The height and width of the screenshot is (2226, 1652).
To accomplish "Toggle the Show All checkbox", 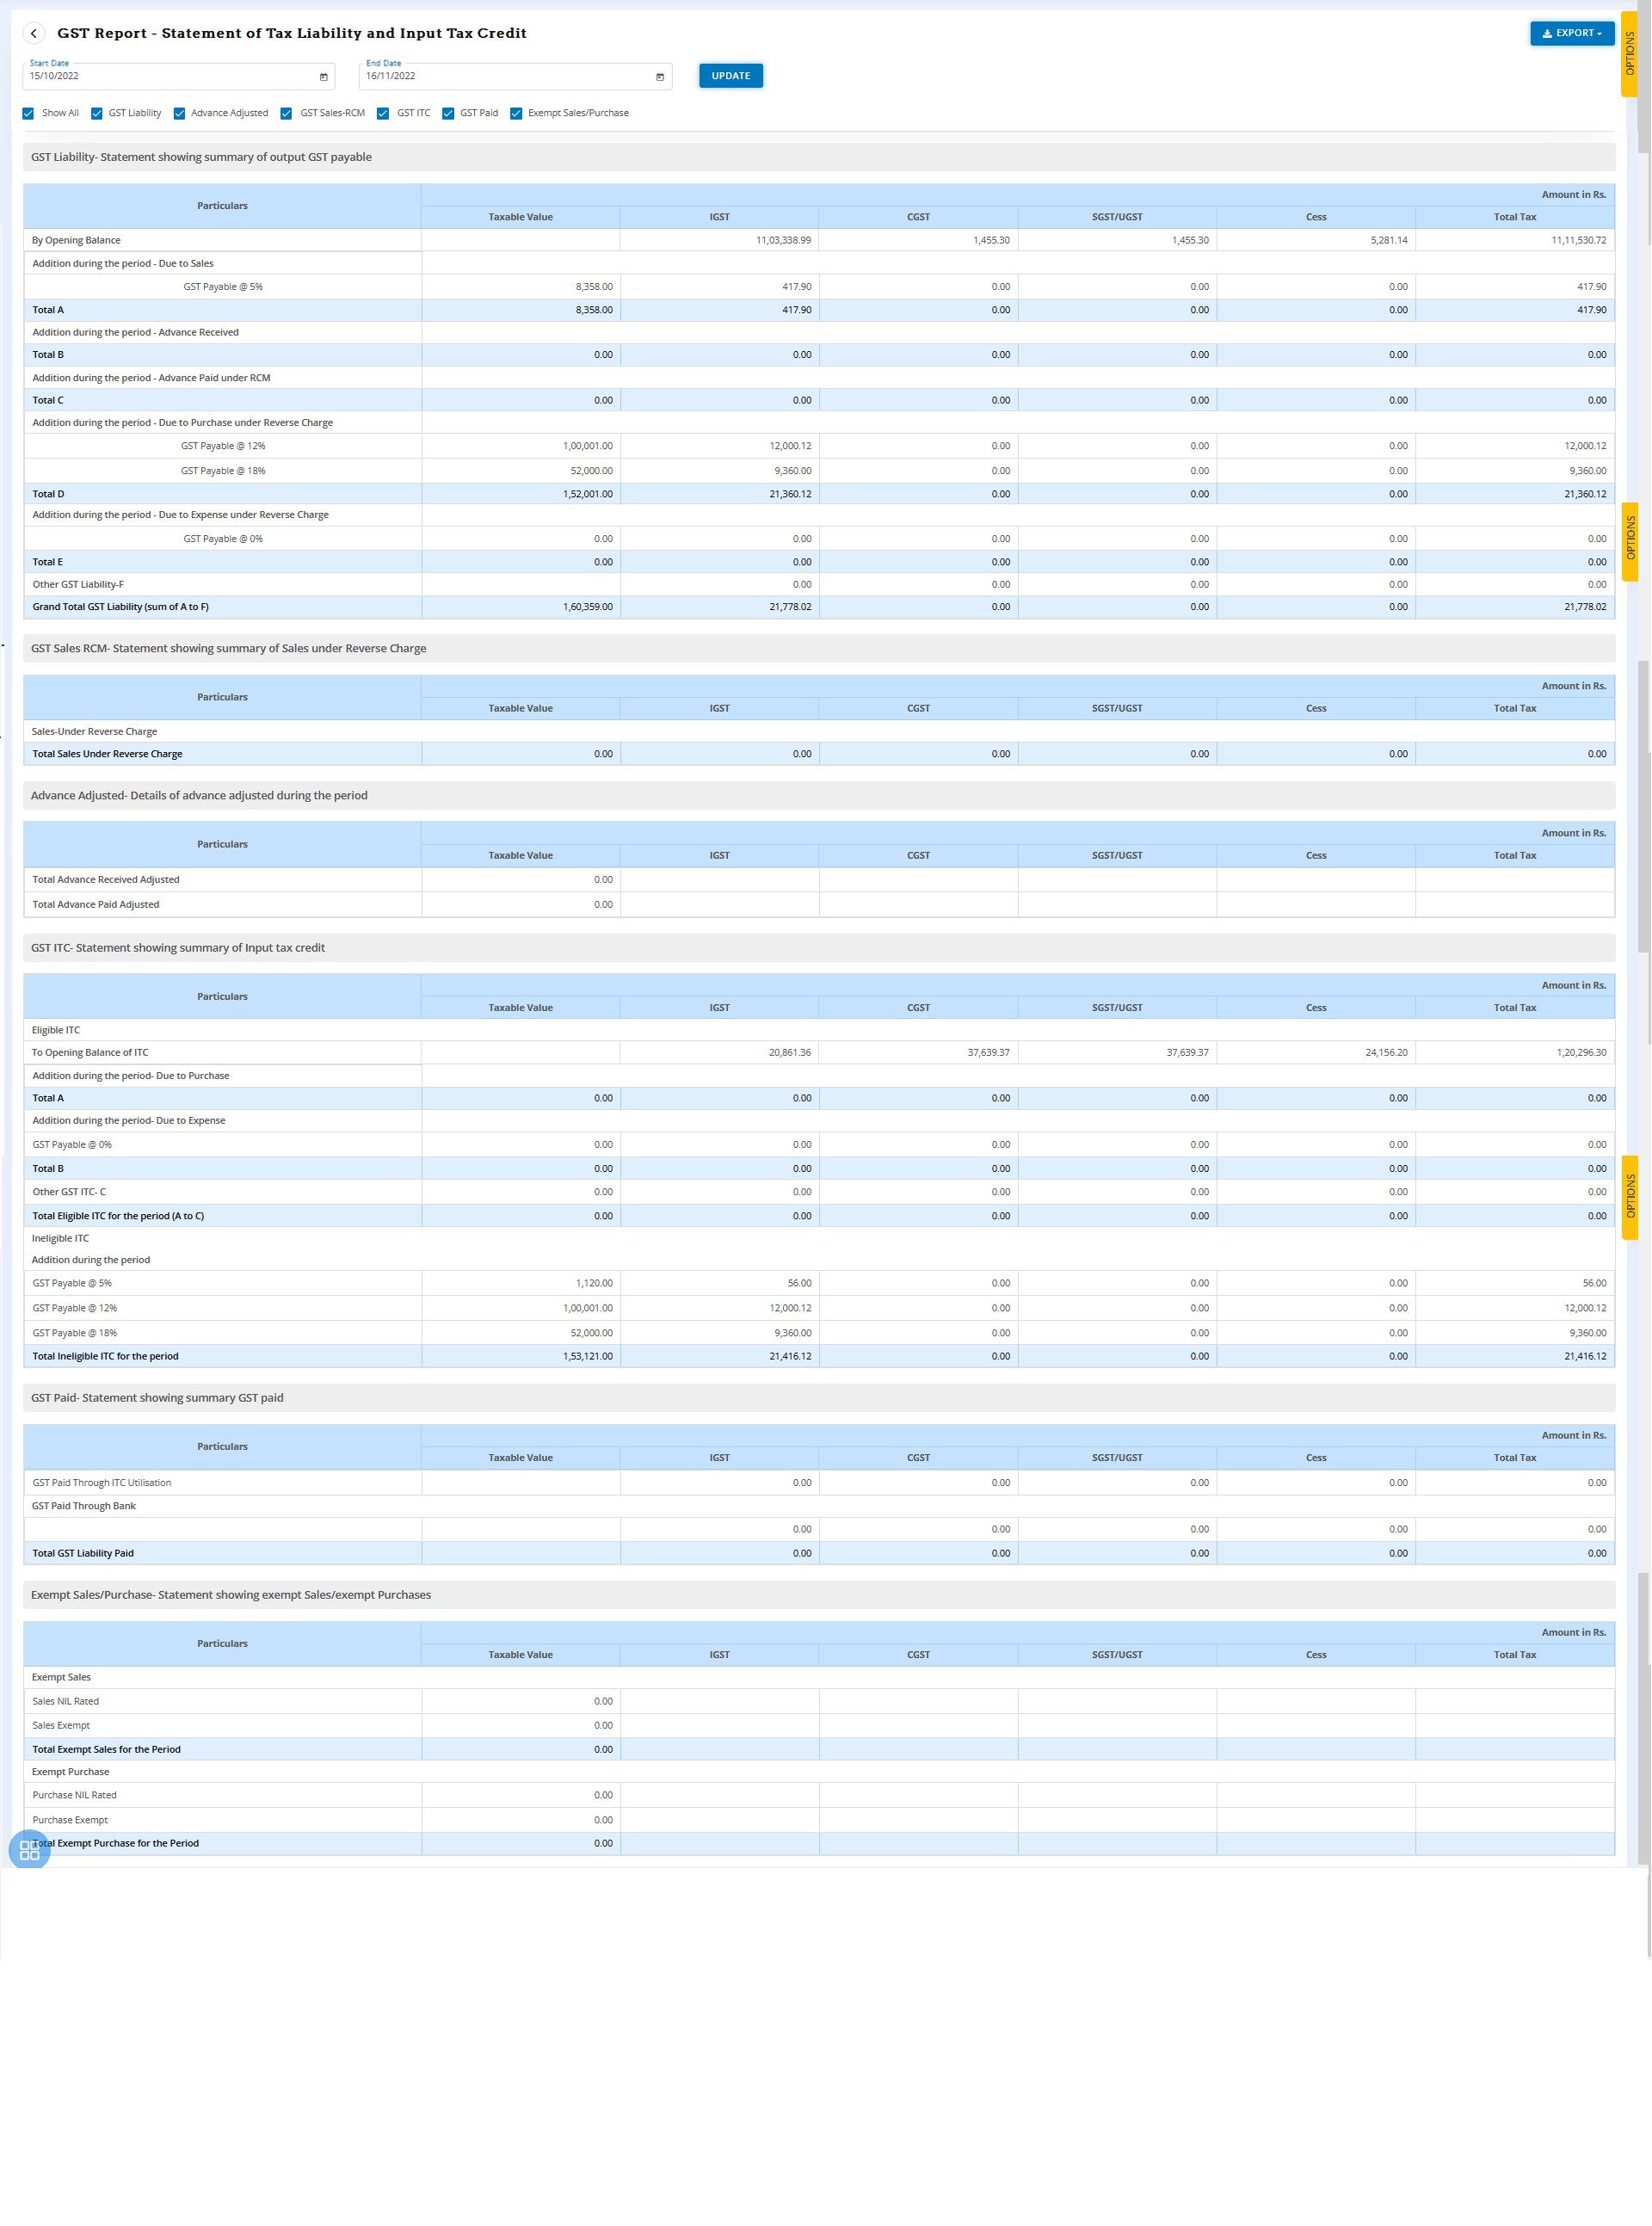I will [x=28, y=113].
